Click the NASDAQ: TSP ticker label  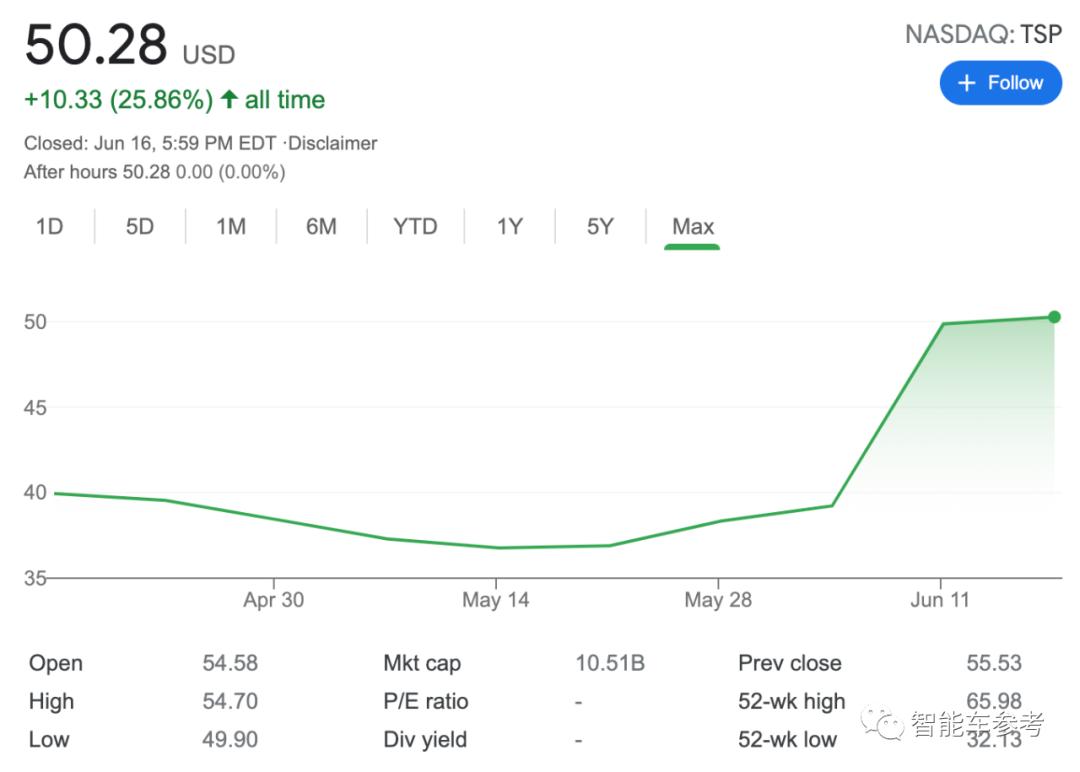pyautogui.click(x=982, y=34)
